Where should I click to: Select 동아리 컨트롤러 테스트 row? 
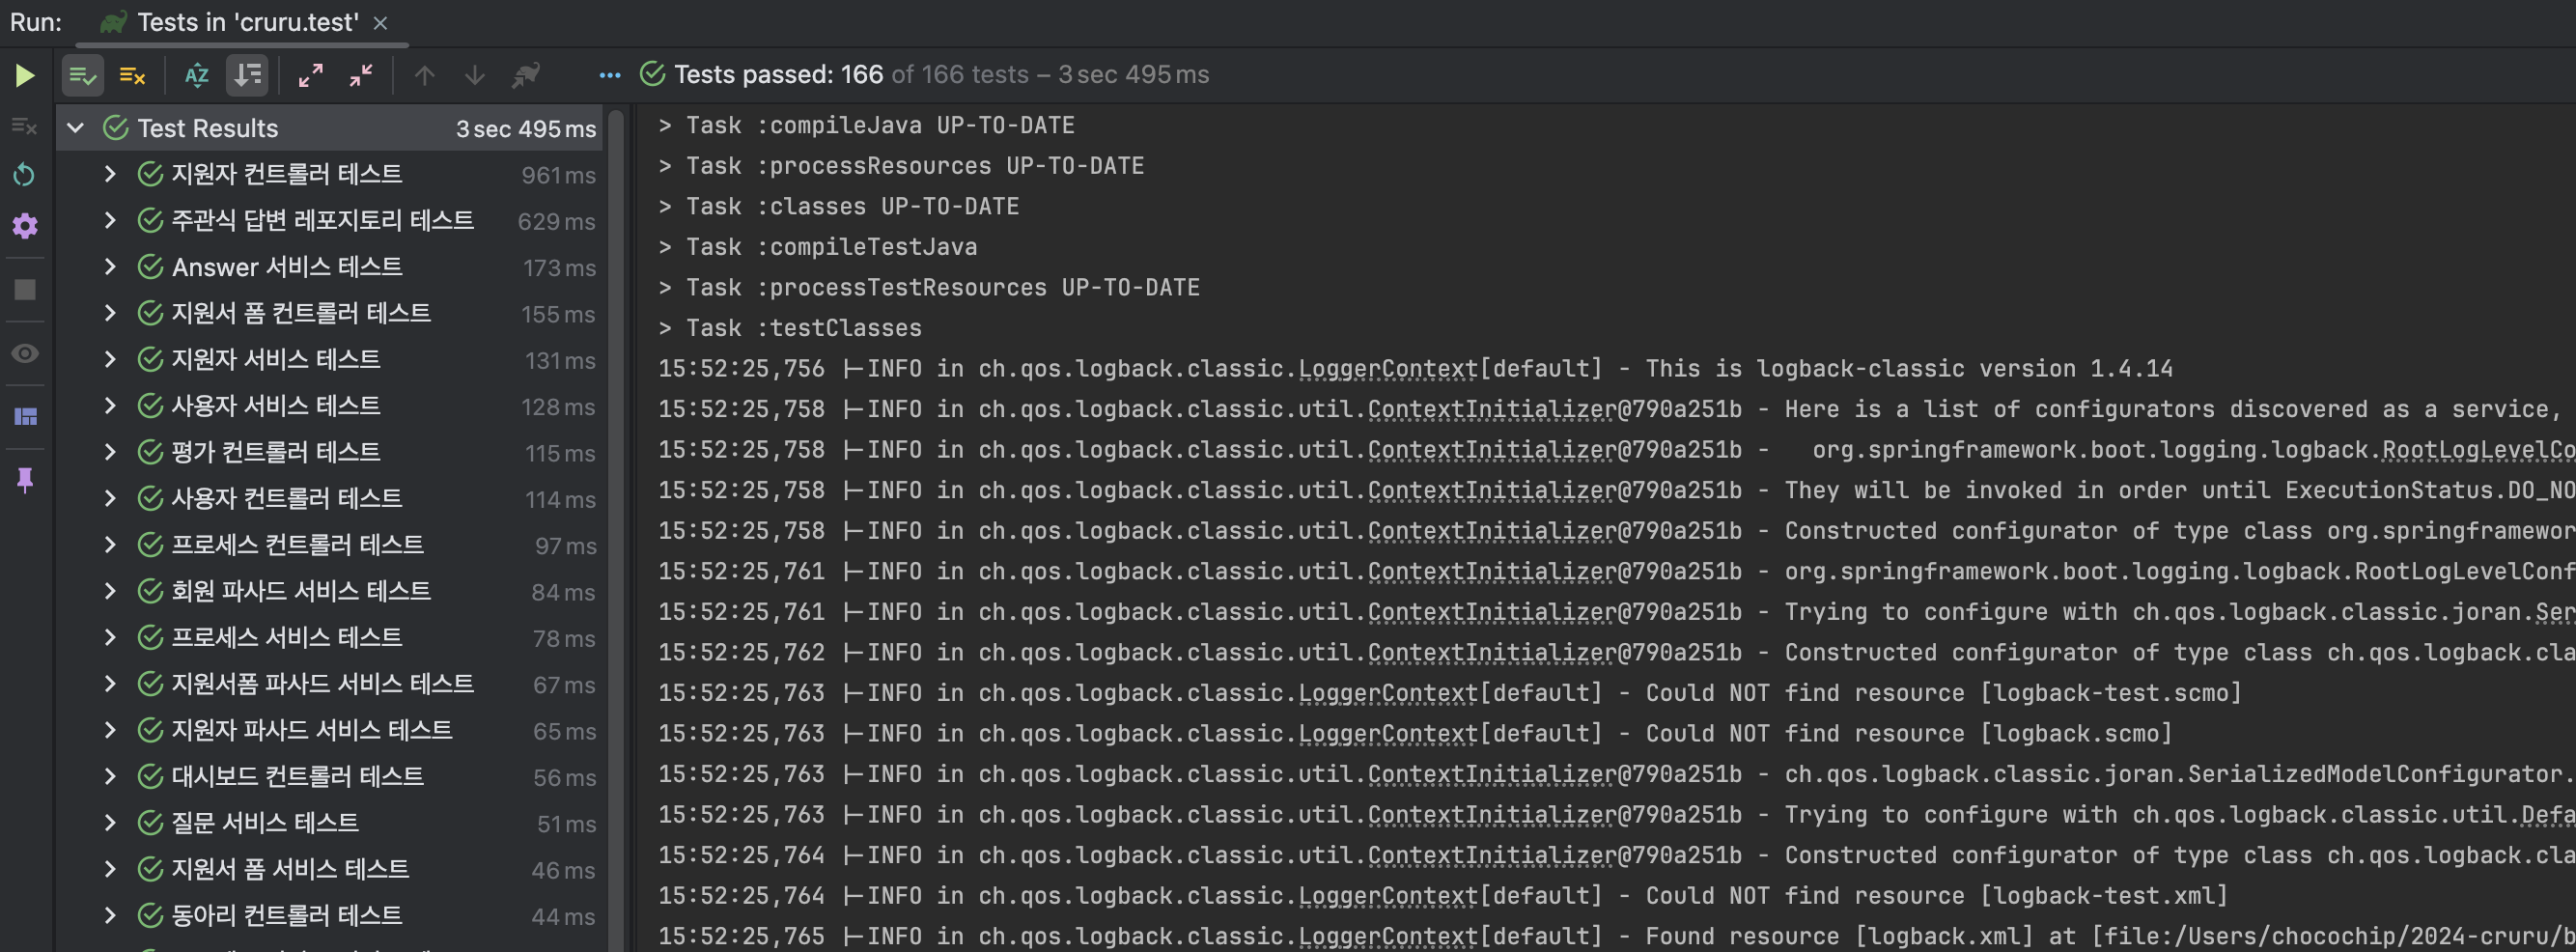coord(330,915)
